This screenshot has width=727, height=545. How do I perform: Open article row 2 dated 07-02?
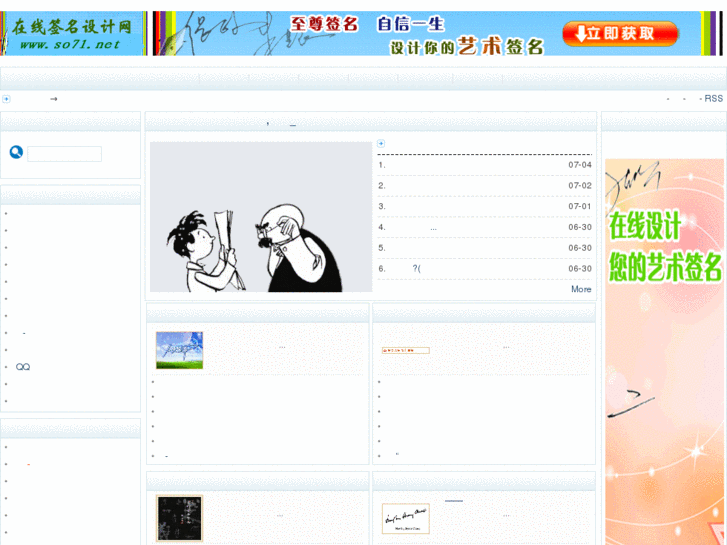click(x=485, y=186)
